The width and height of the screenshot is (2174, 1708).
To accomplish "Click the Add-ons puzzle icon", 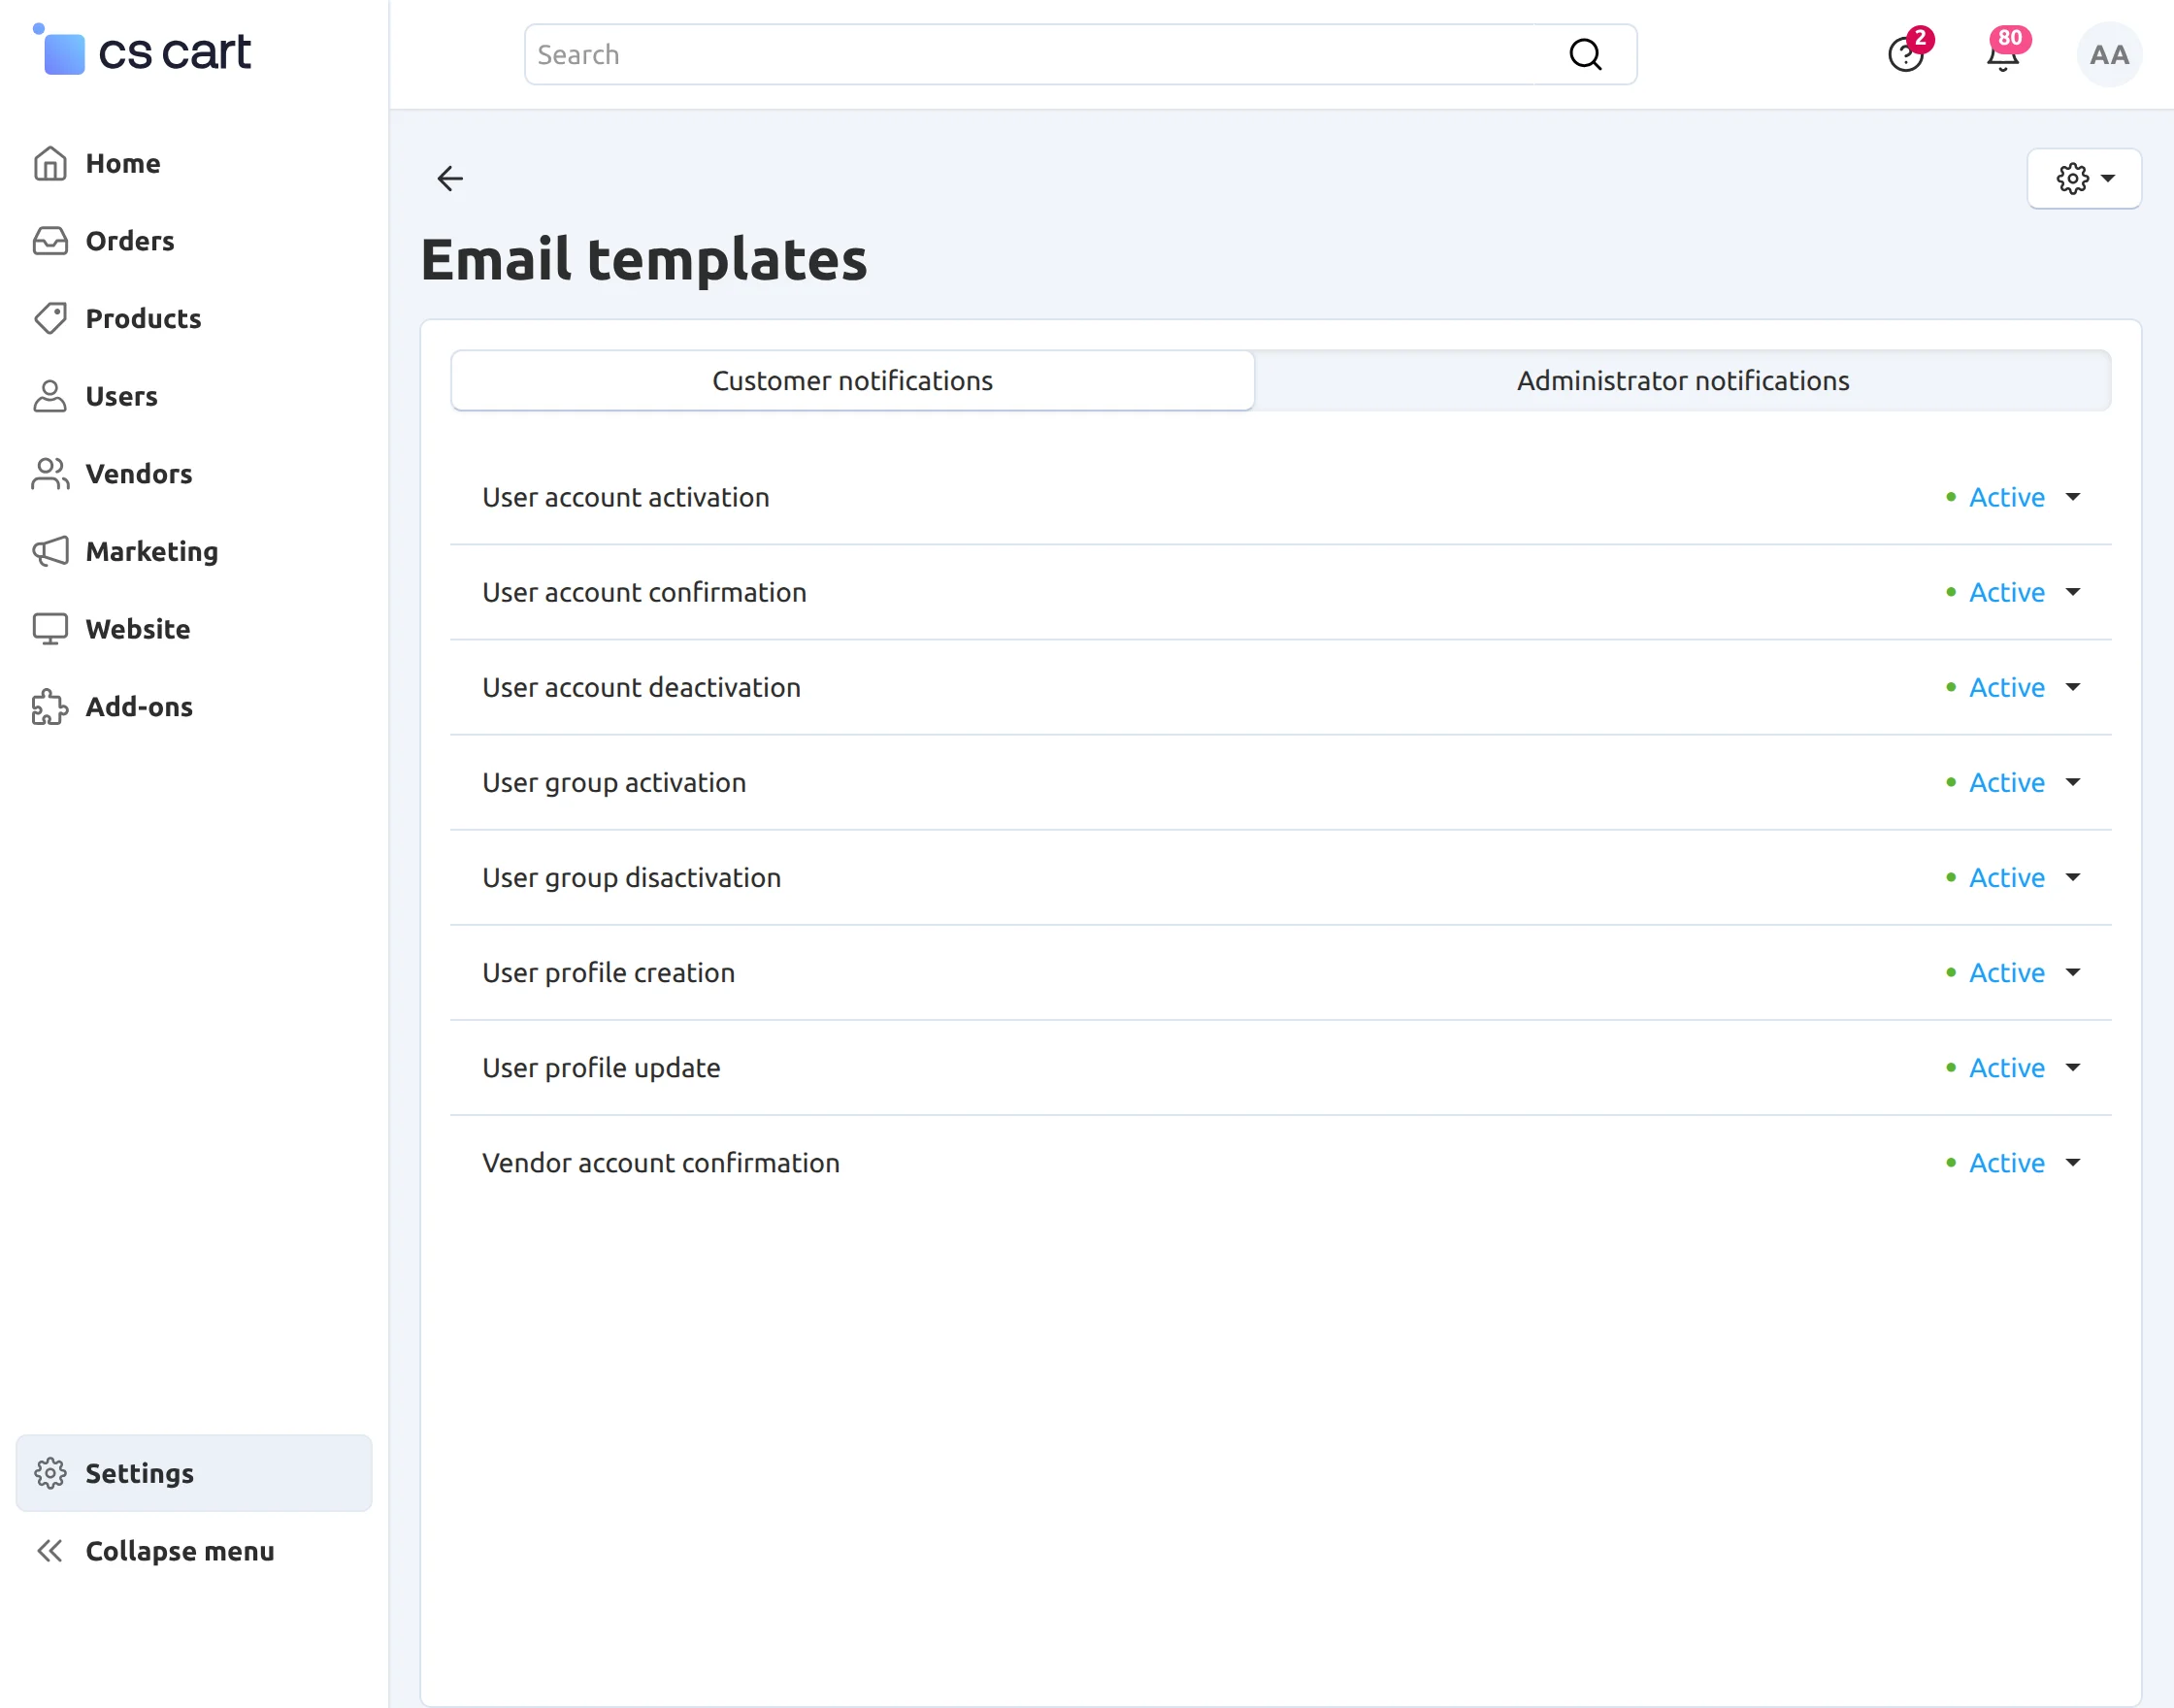I will click(x=50, y=707).
